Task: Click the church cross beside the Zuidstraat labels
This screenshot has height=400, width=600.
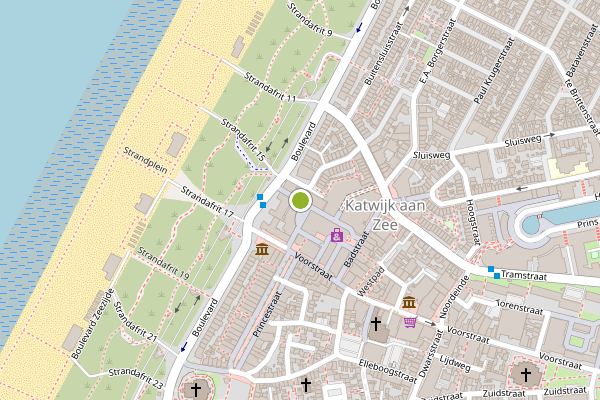Action: (526, 375)
